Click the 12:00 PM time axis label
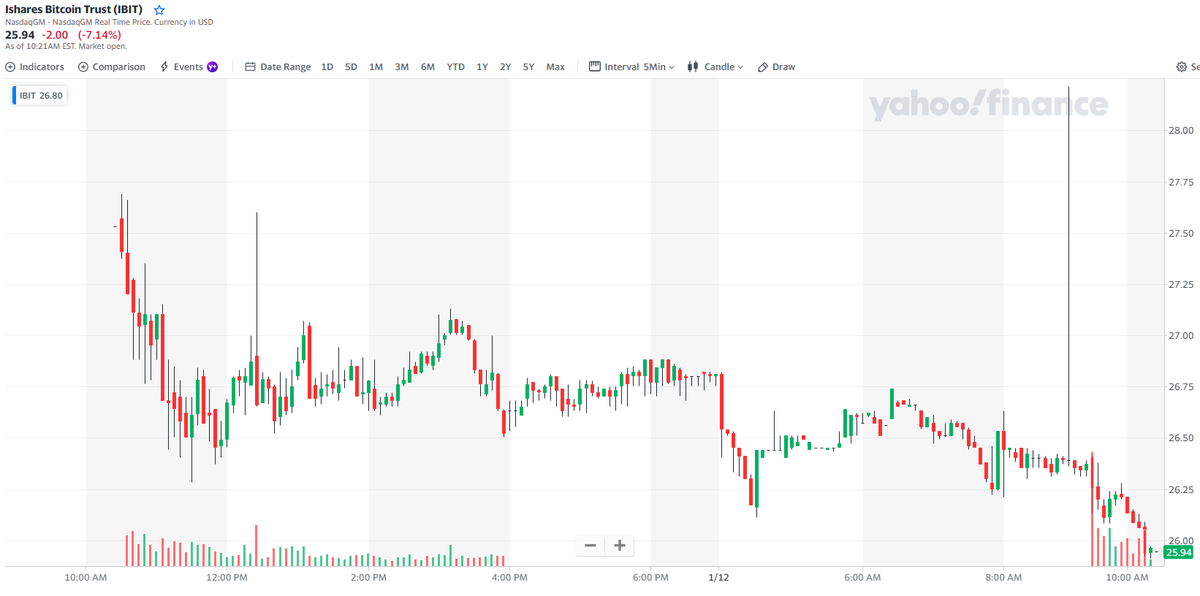This screenshot has width=1200, height=596. [227, 577]
